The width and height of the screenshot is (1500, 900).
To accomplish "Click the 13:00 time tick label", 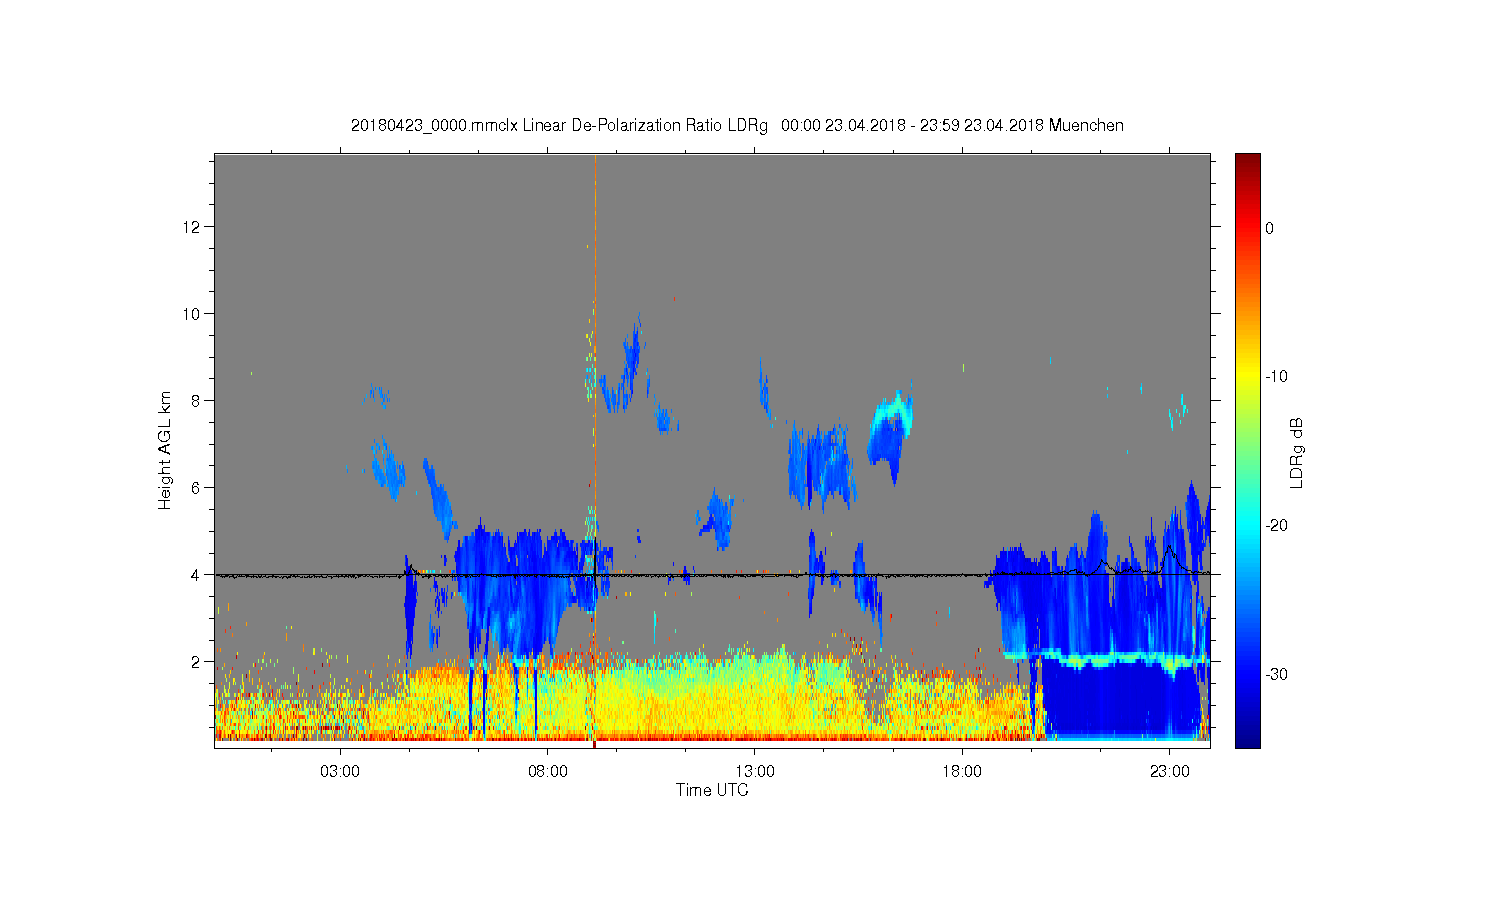I will pyautogui.click(x=755, y=772).
